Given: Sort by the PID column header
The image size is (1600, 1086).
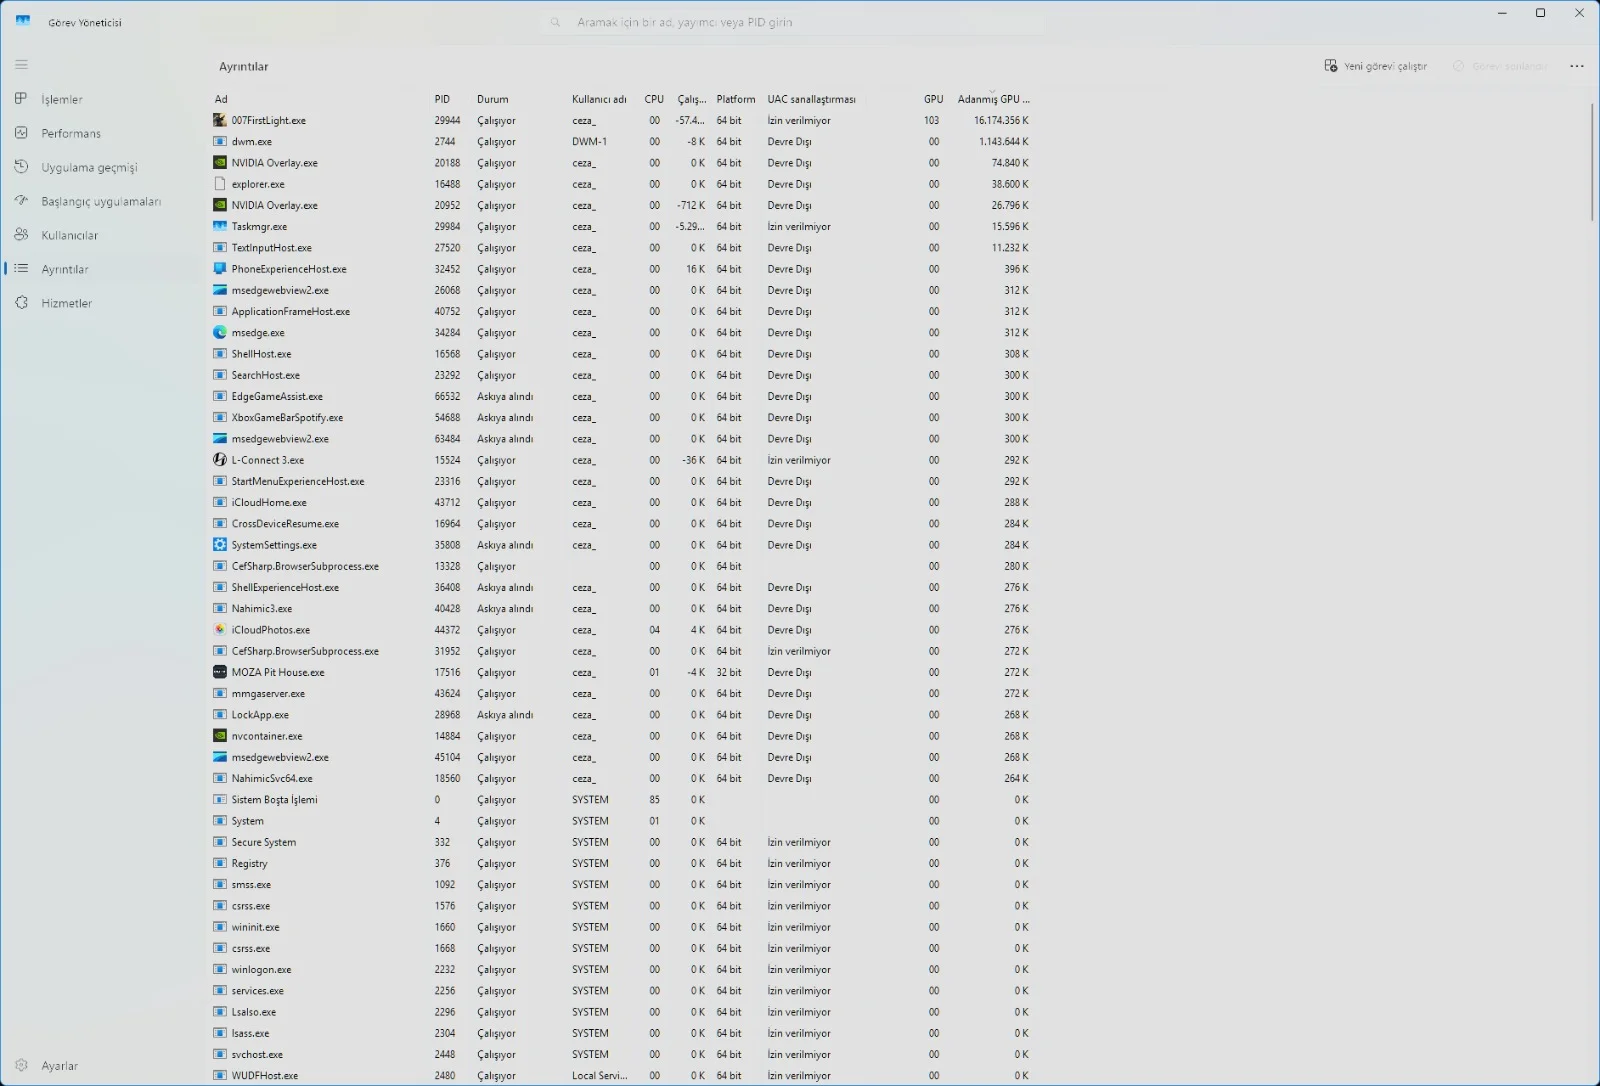Looking at the screenshot, I should (442, 99).
